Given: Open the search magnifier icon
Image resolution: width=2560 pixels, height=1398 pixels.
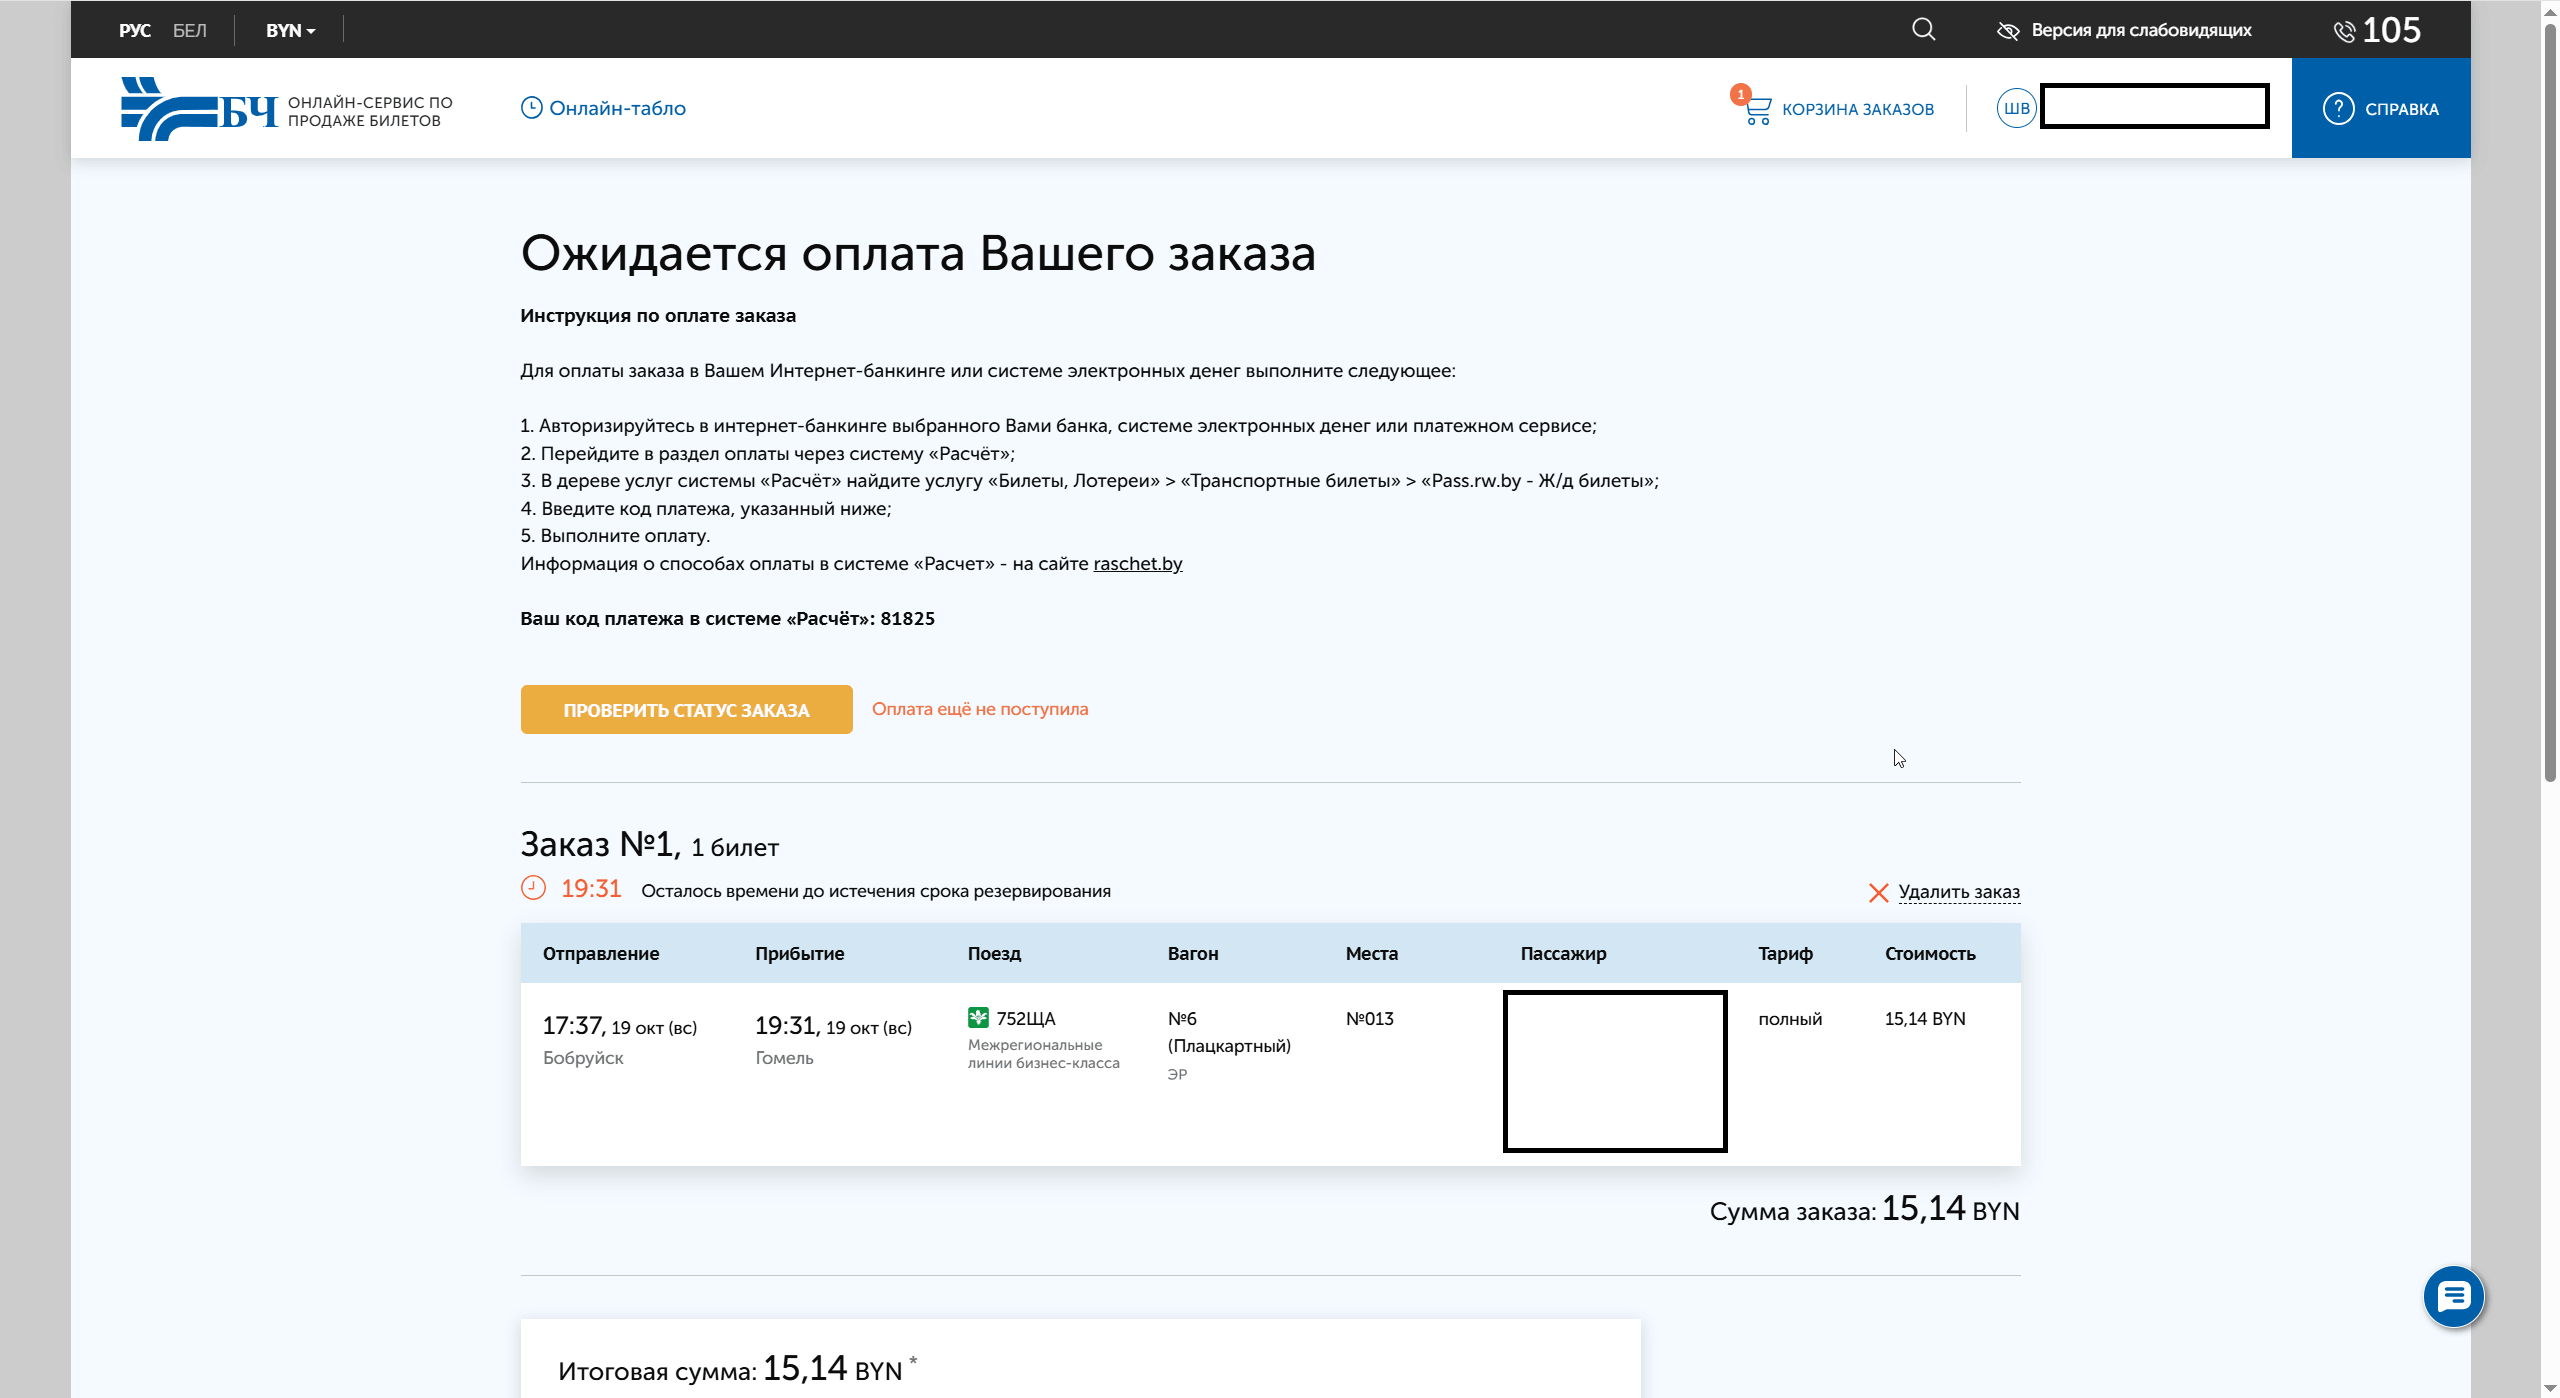Looking at the screenshot, I should tap(1923, 30).
